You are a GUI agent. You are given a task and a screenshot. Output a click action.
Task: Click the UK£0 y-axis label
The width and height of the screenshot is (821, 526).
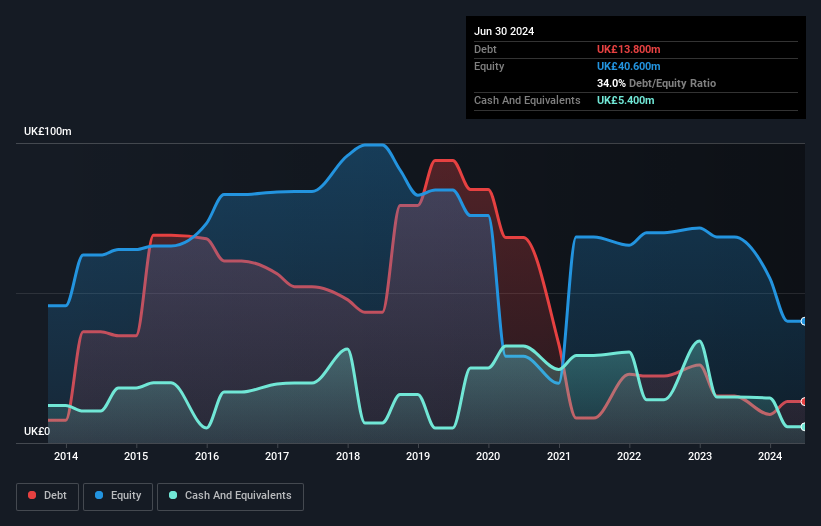tap(37, 431)
